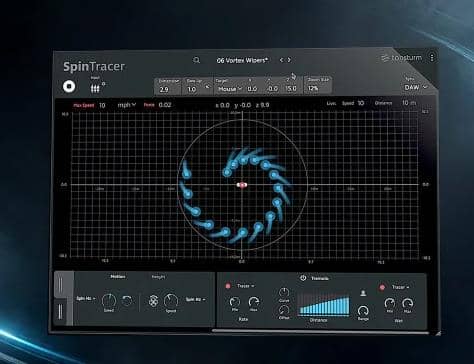Open the left Spin Hz dropdown
The image size is (474, 364).
86,298
